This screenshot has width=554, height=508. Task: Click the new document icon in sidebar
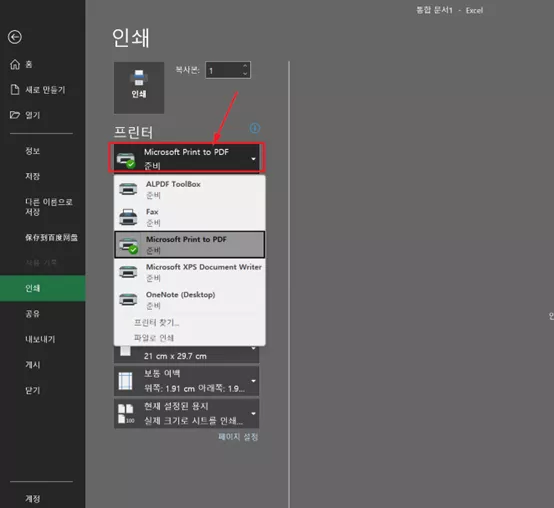click(x=15, y=89)
